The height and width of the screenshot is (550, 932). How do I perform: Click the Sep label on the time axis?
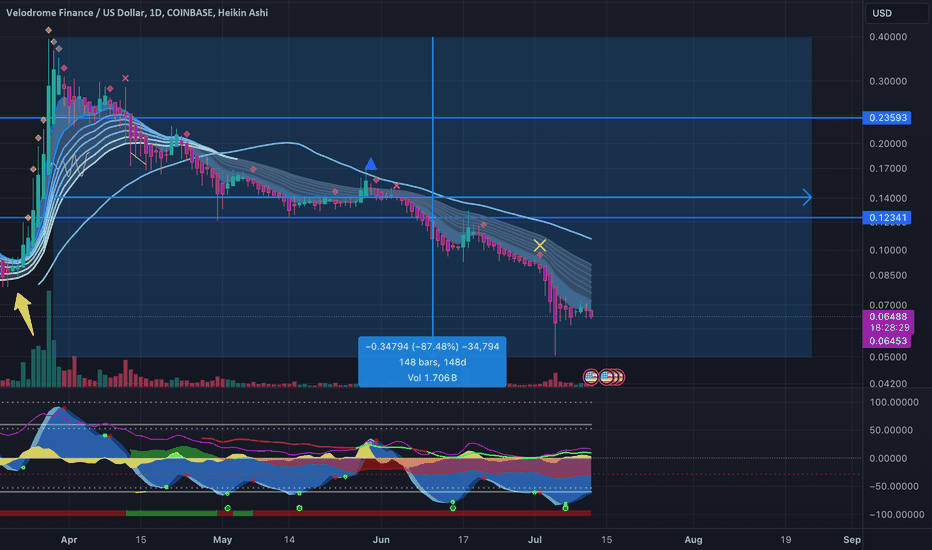point(852,540)
